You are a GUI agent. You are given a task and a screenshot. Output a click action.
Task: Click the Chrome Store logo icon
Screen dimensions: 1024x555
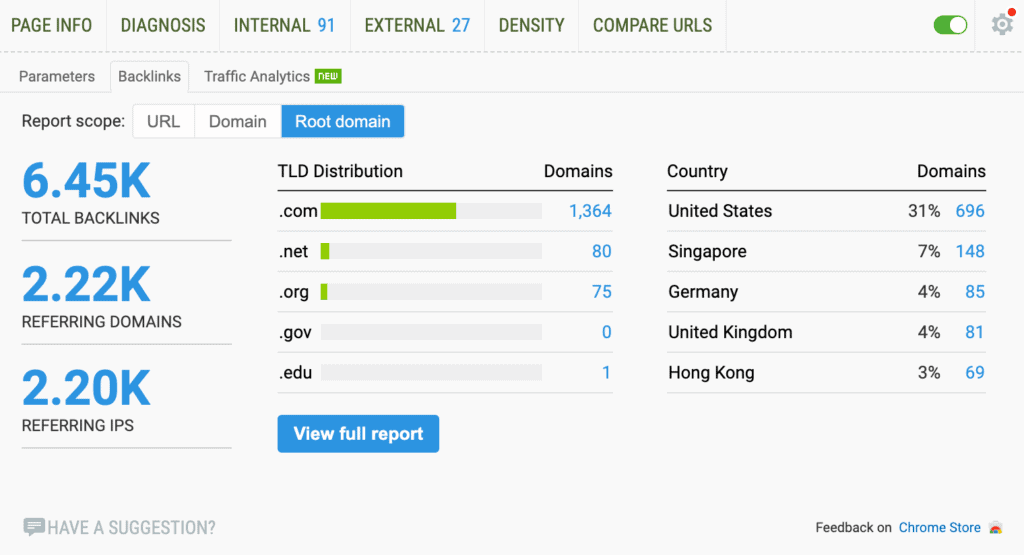pos(995,528)
